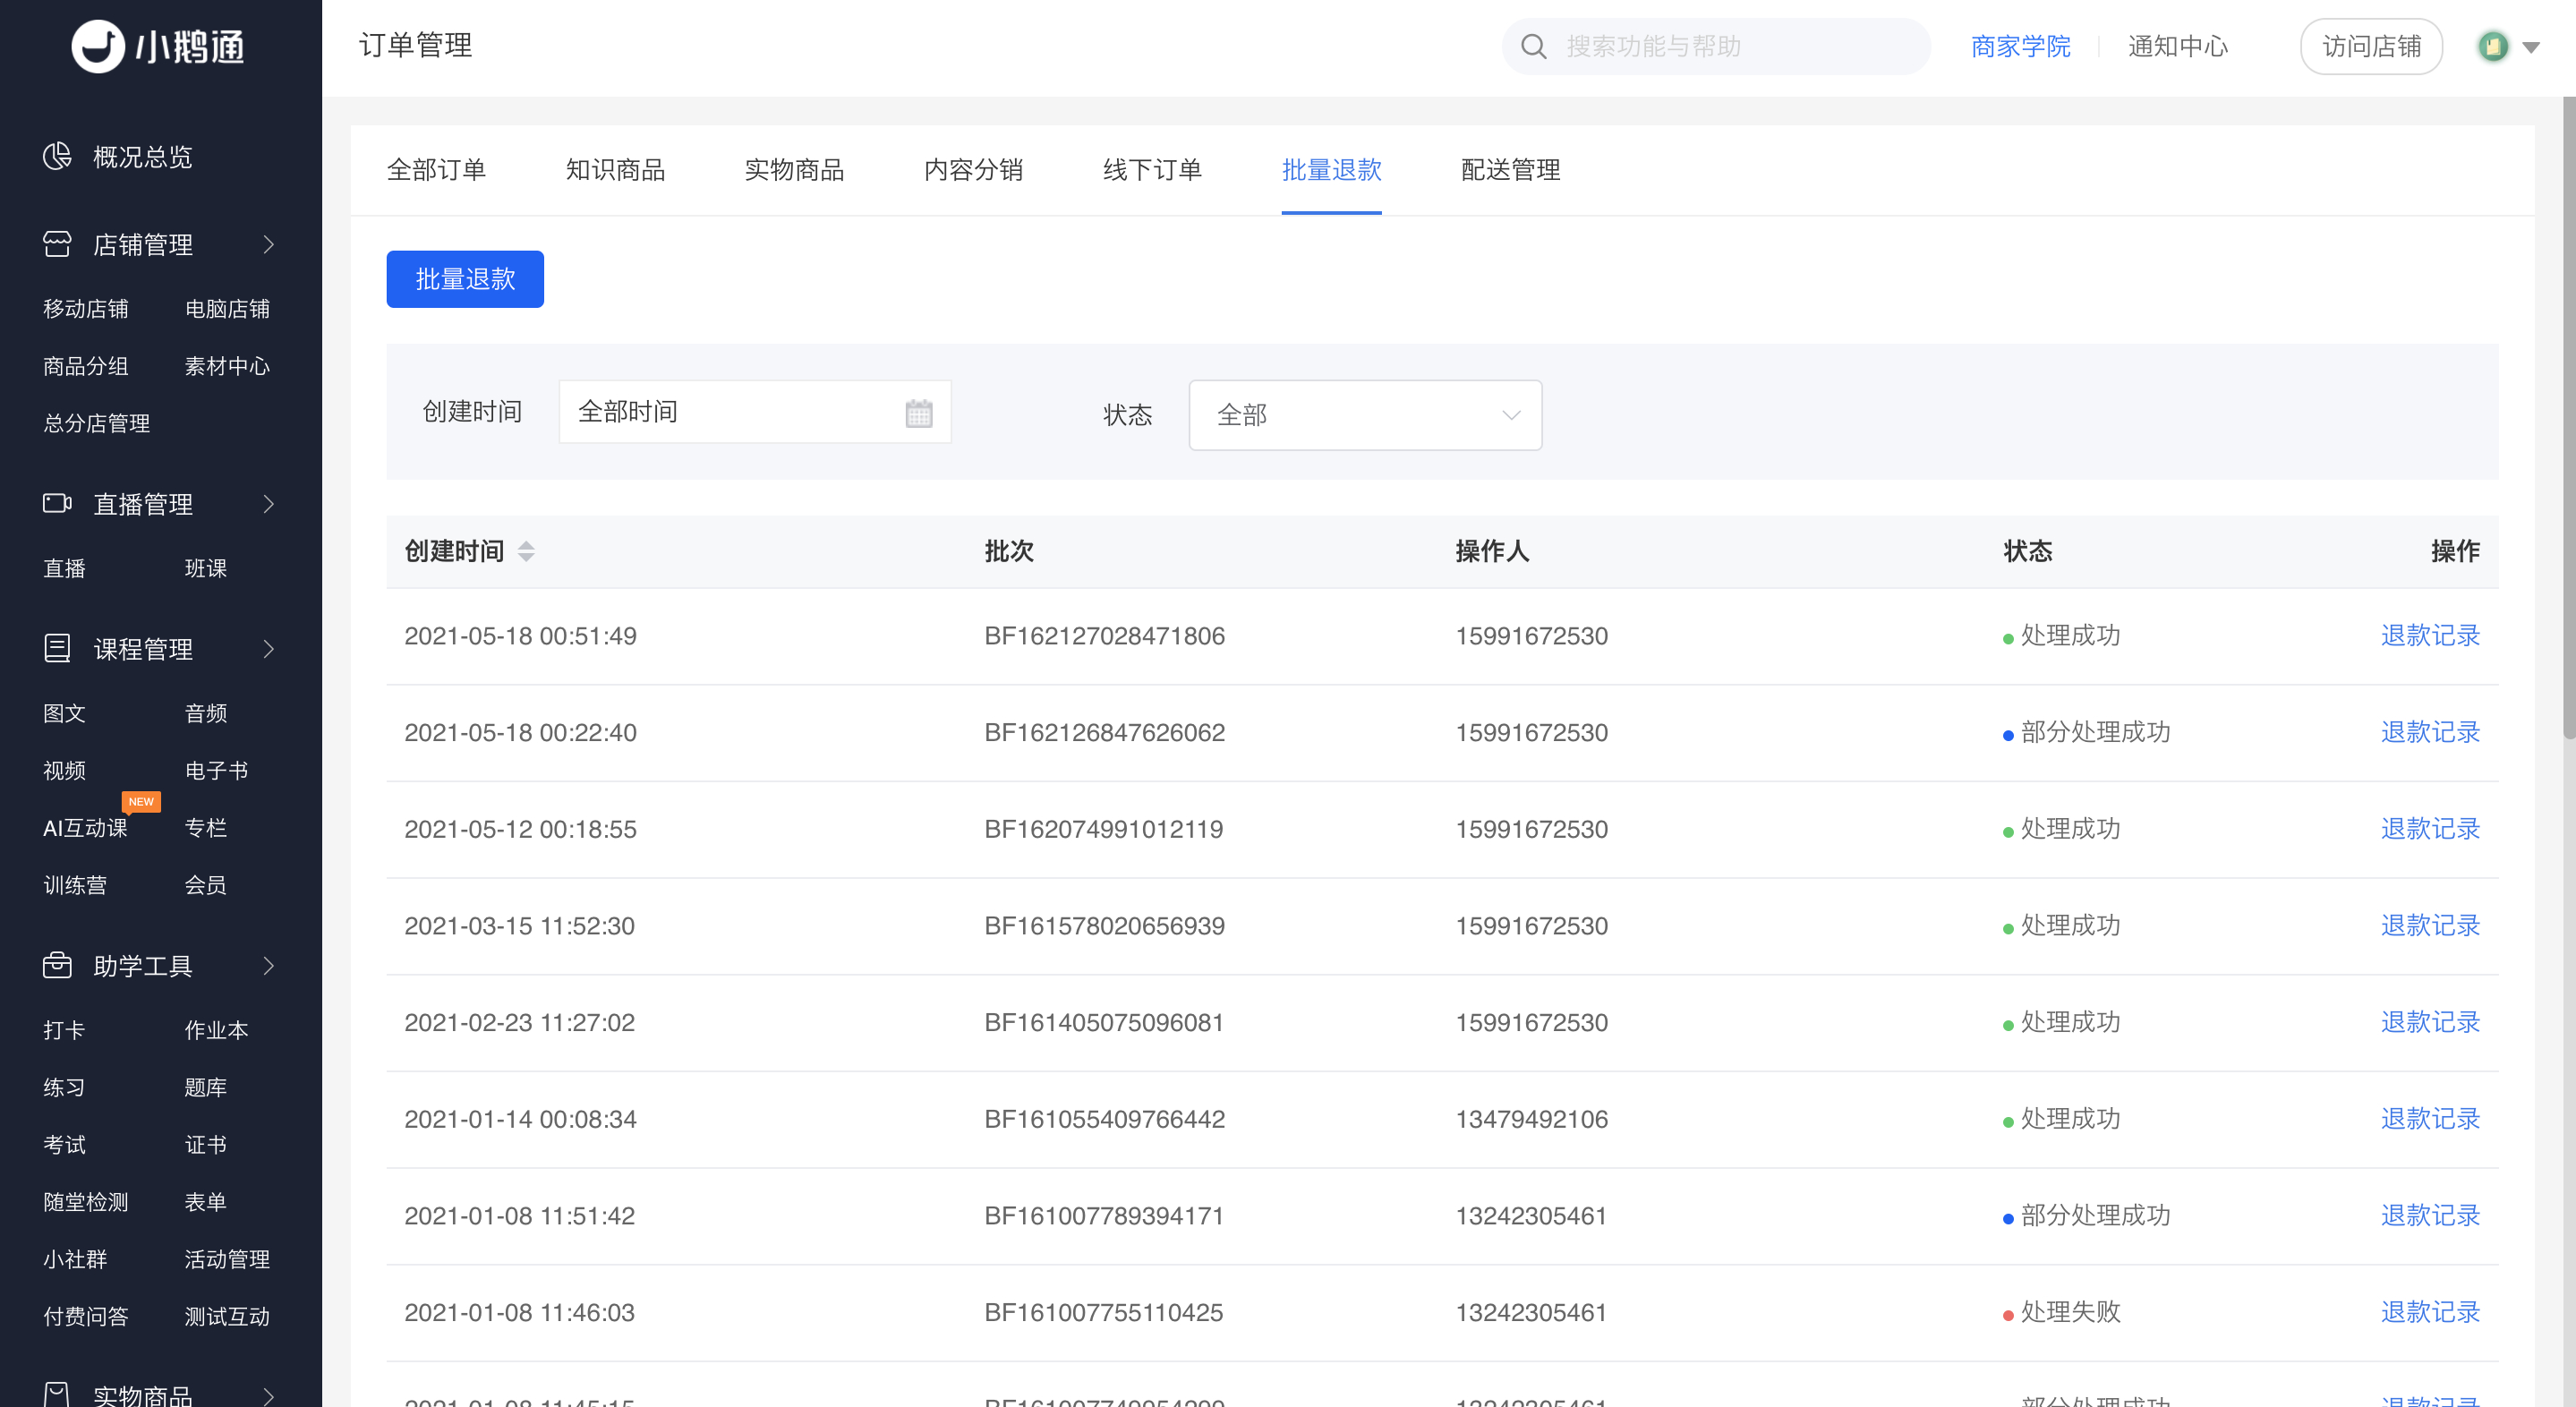Screen dimensions: 2576x1407
Task: Open 会员 in sidebar
Action: point(206,885)
